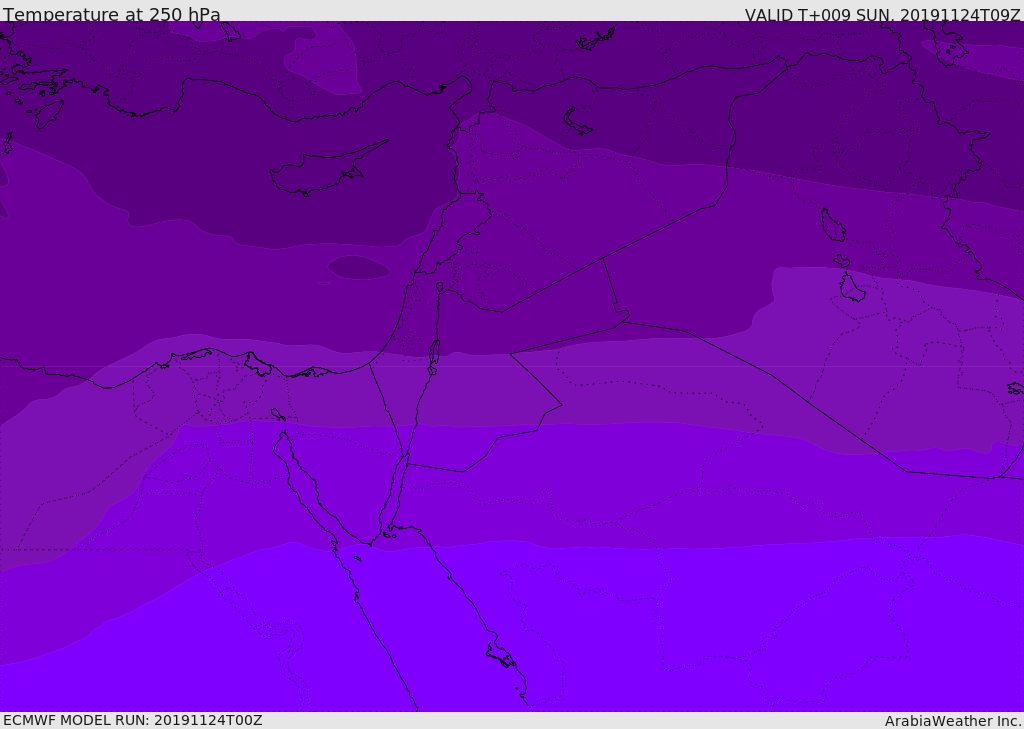1024x729 pixels.
Task: Click the island of Cyprus on the map
Action: pyautogui.click(x=327, y=170)
